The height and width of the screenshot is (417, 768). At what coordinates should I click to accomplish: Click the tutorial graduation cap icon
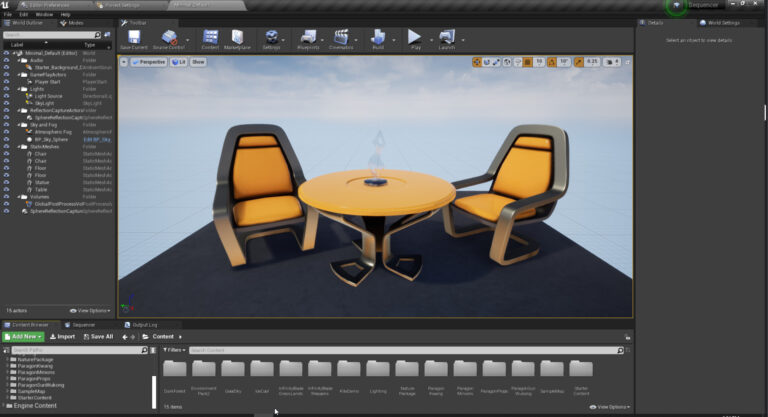676,5
